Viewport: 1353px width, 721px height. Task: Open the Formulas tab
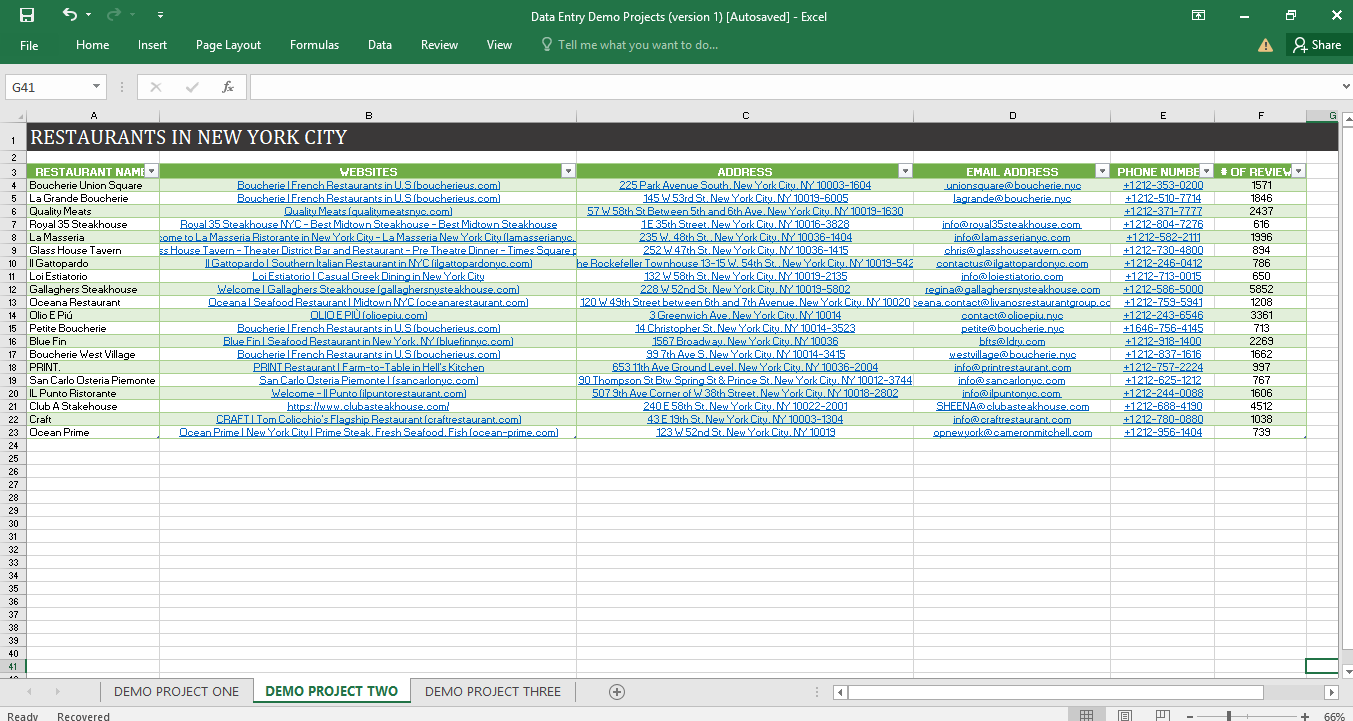[314, 45]
